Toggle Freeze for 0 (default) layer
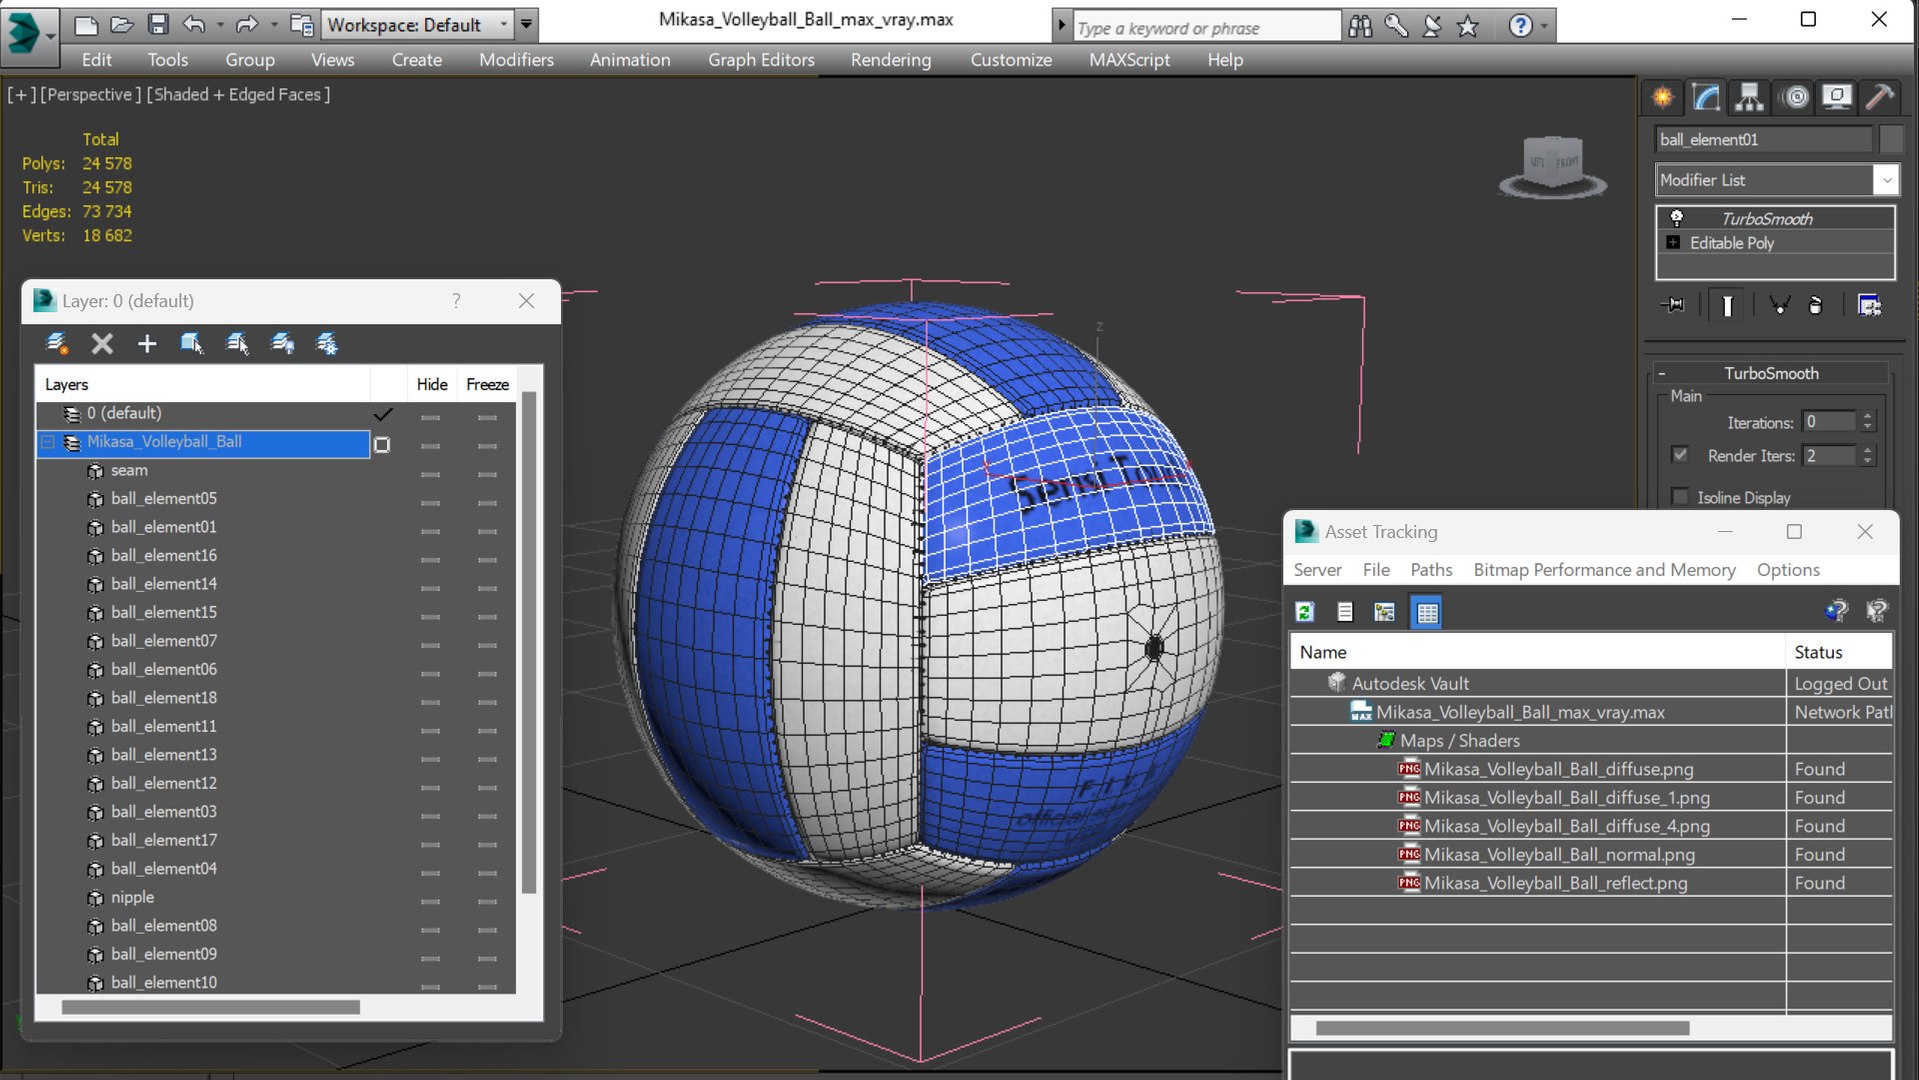Screen dimensions: 1919x1080 click(488, 416)
